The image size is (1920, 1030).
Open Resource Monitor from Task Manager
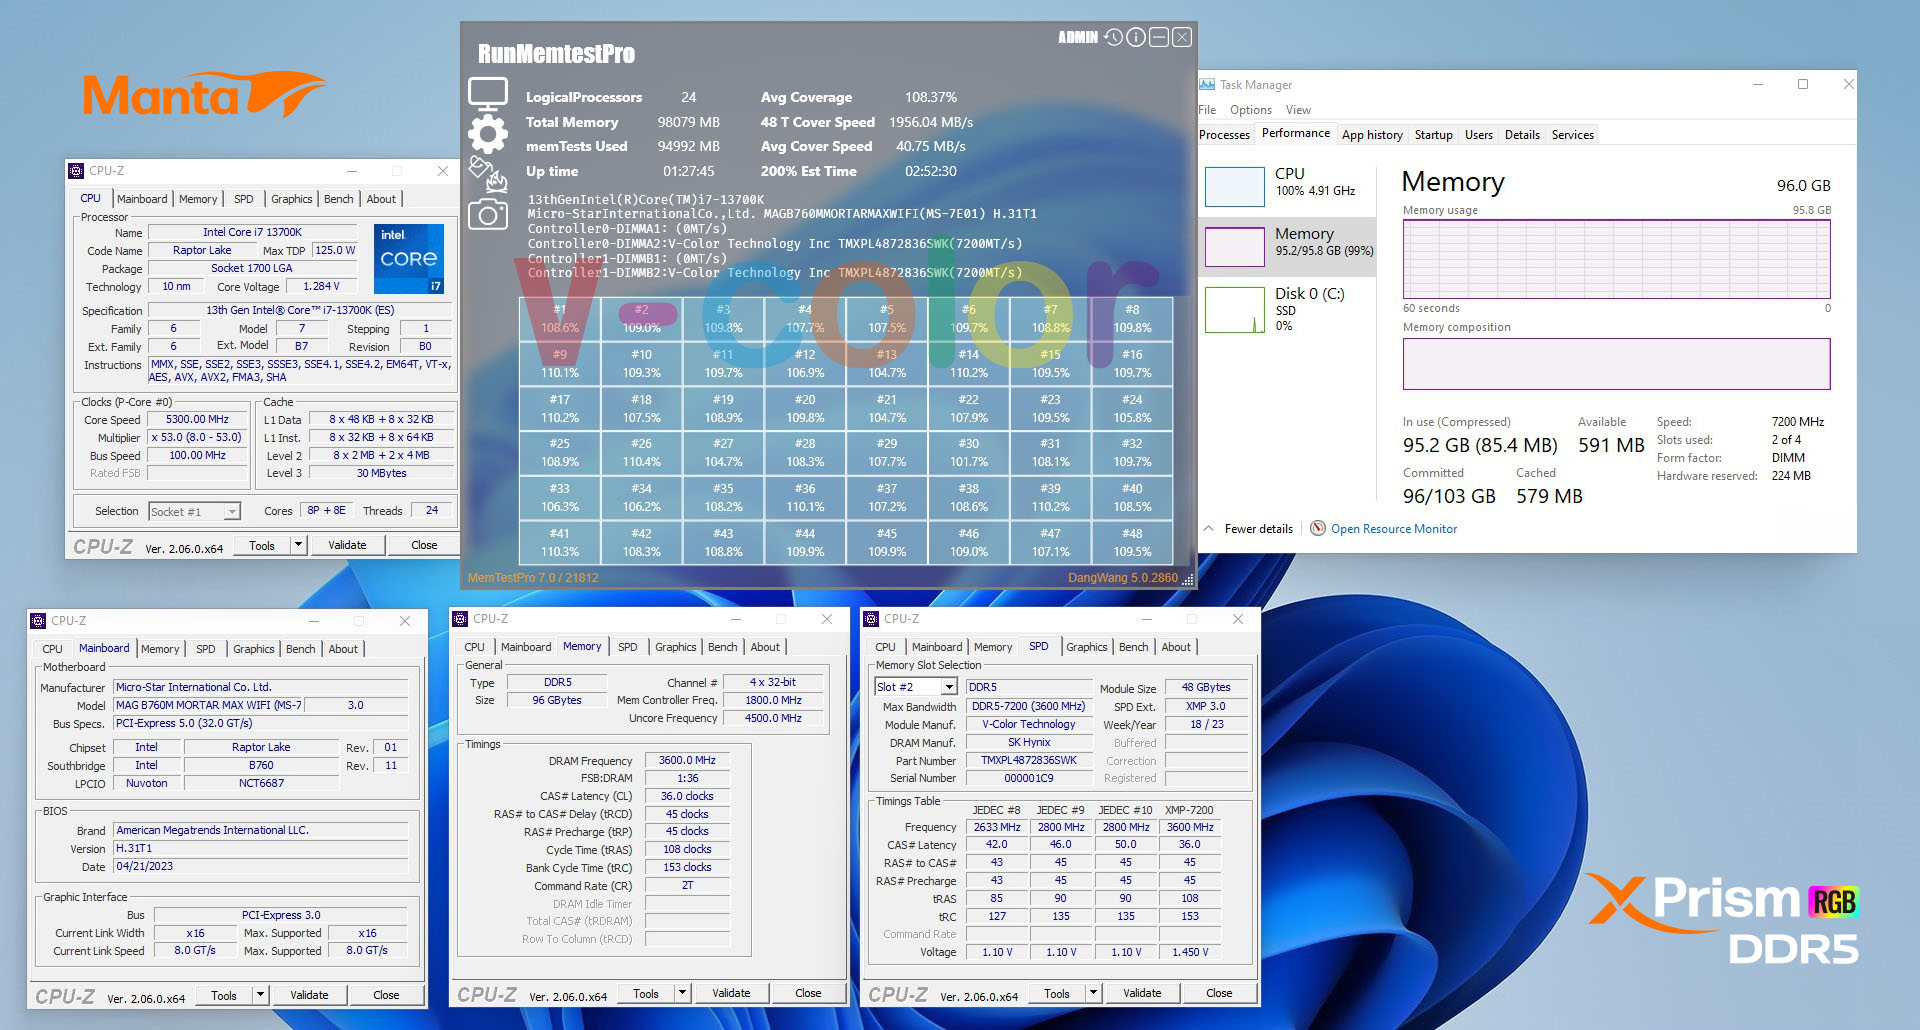click(1392, 528)
